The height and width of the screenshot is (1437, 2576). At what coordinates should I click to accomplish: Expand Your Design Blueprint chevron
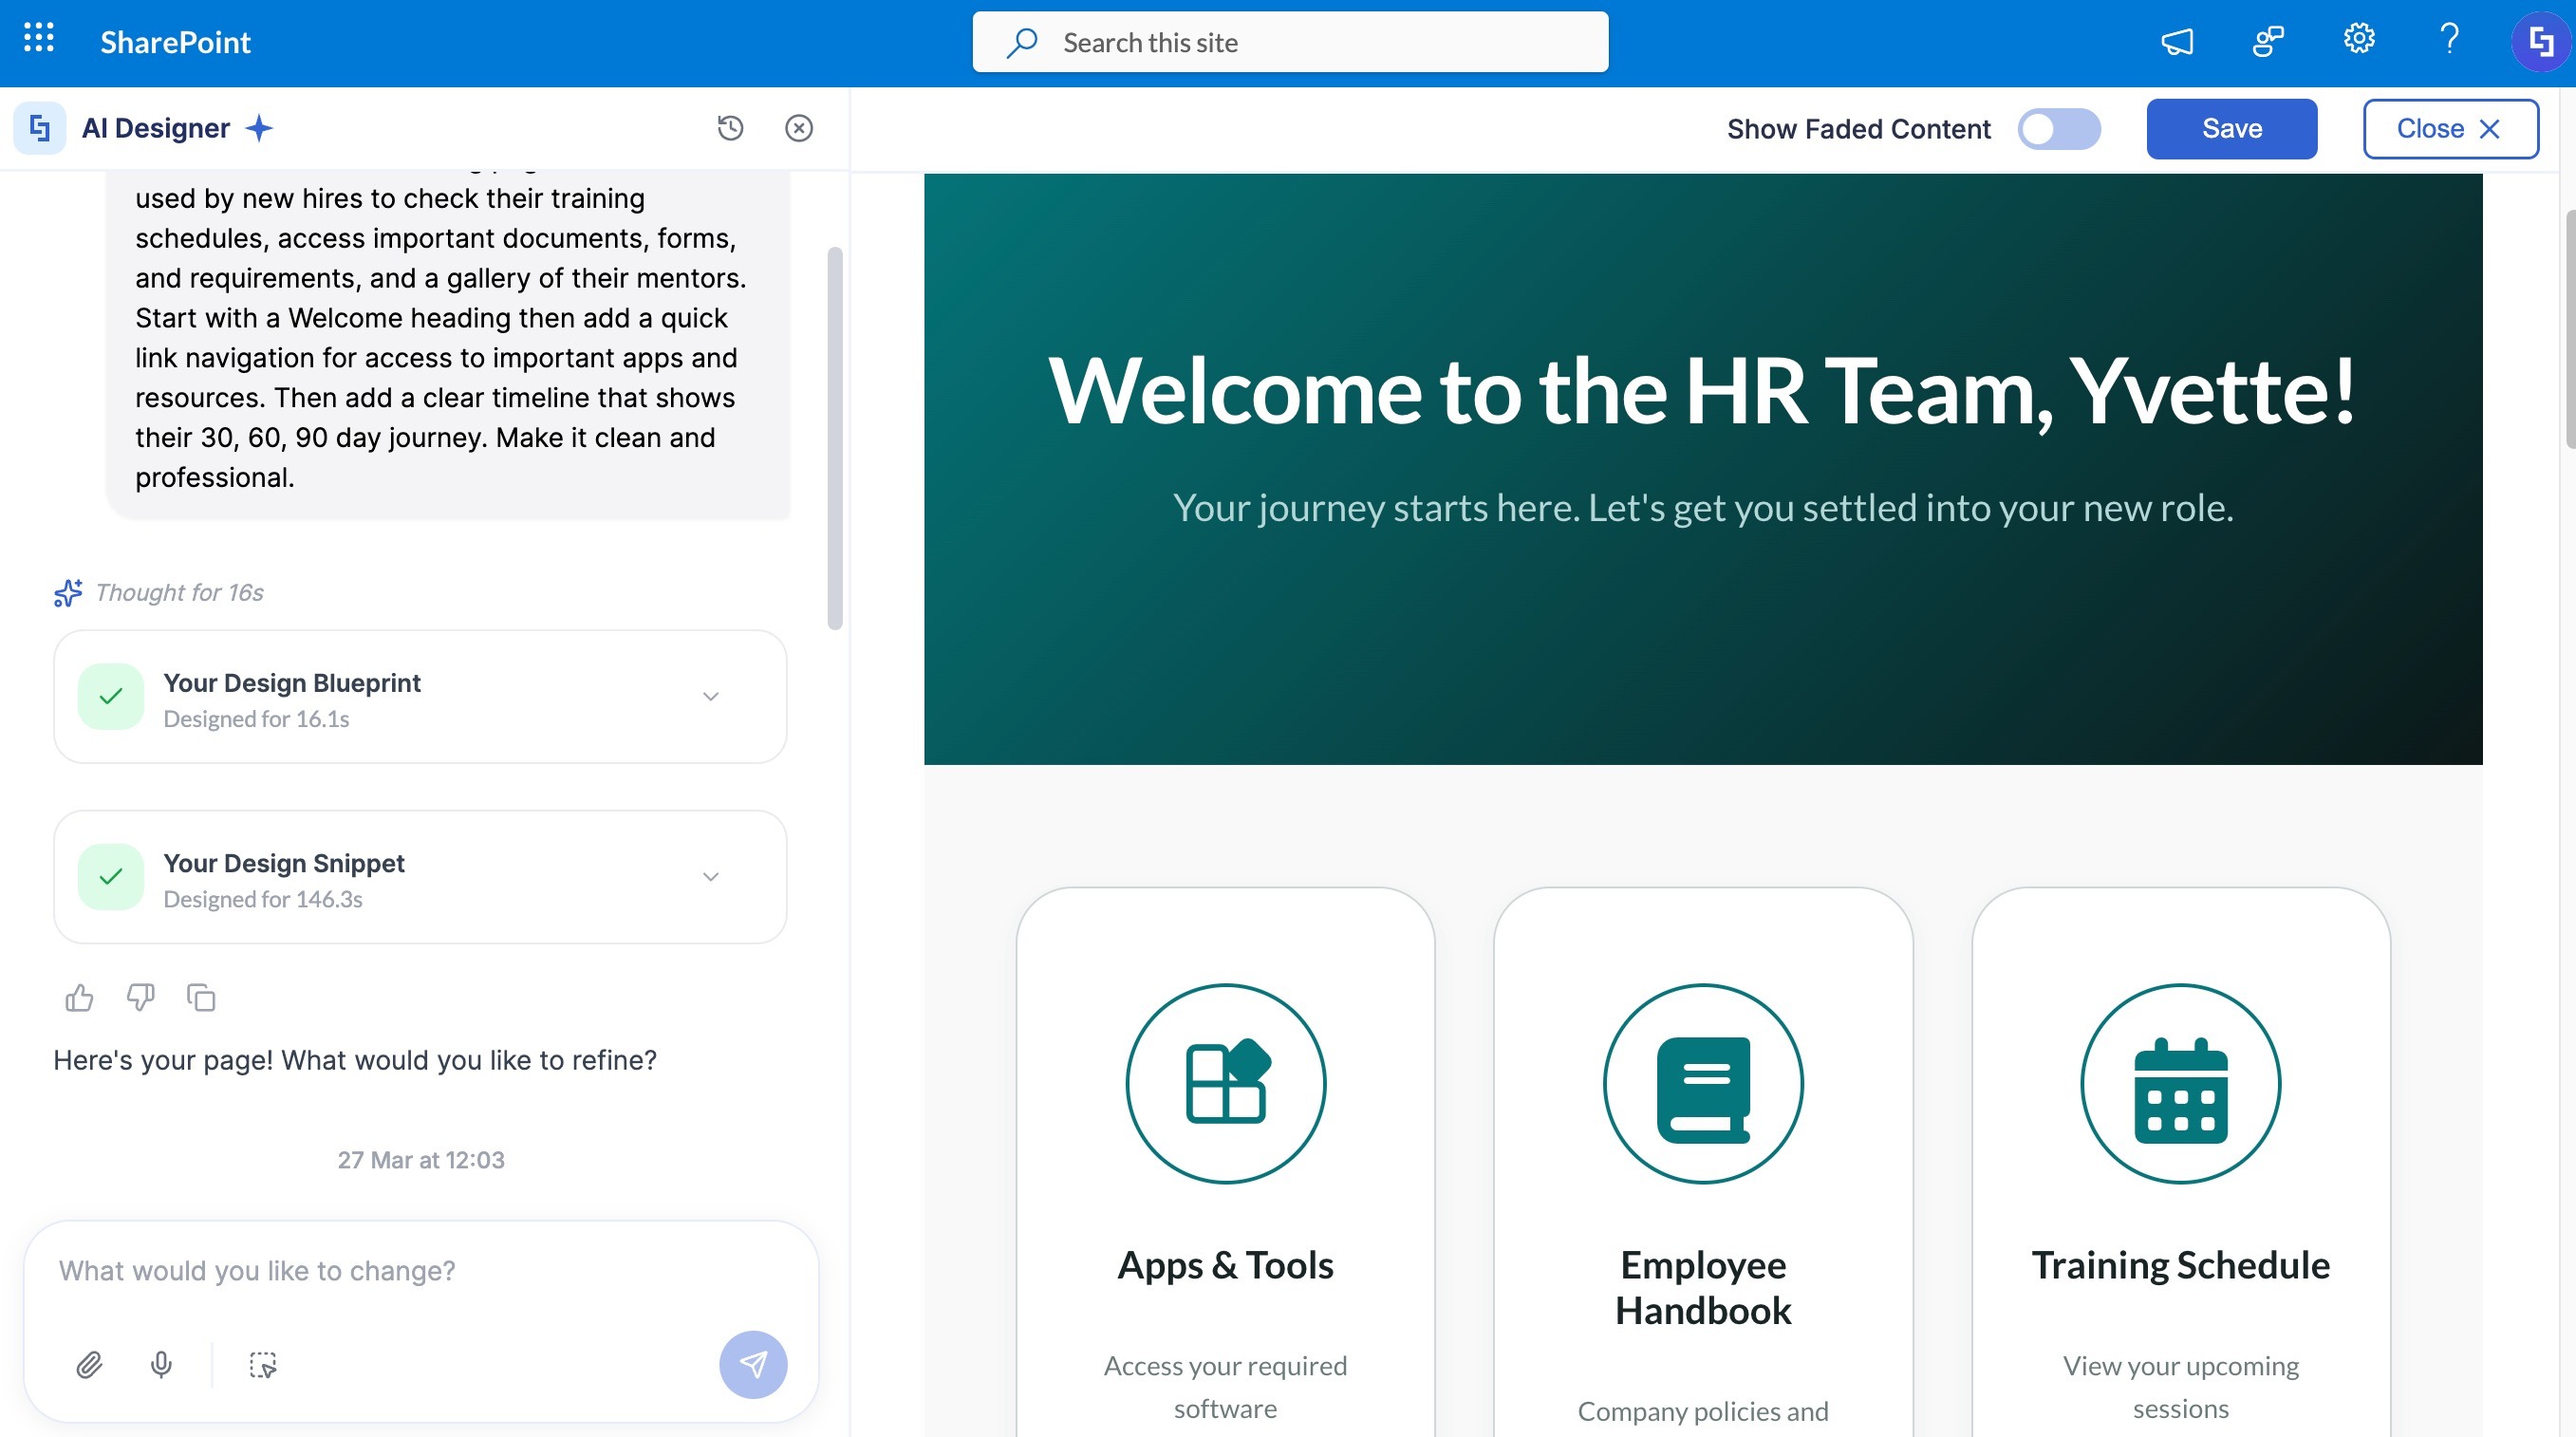pyautogui.click(x=711, y=696)
